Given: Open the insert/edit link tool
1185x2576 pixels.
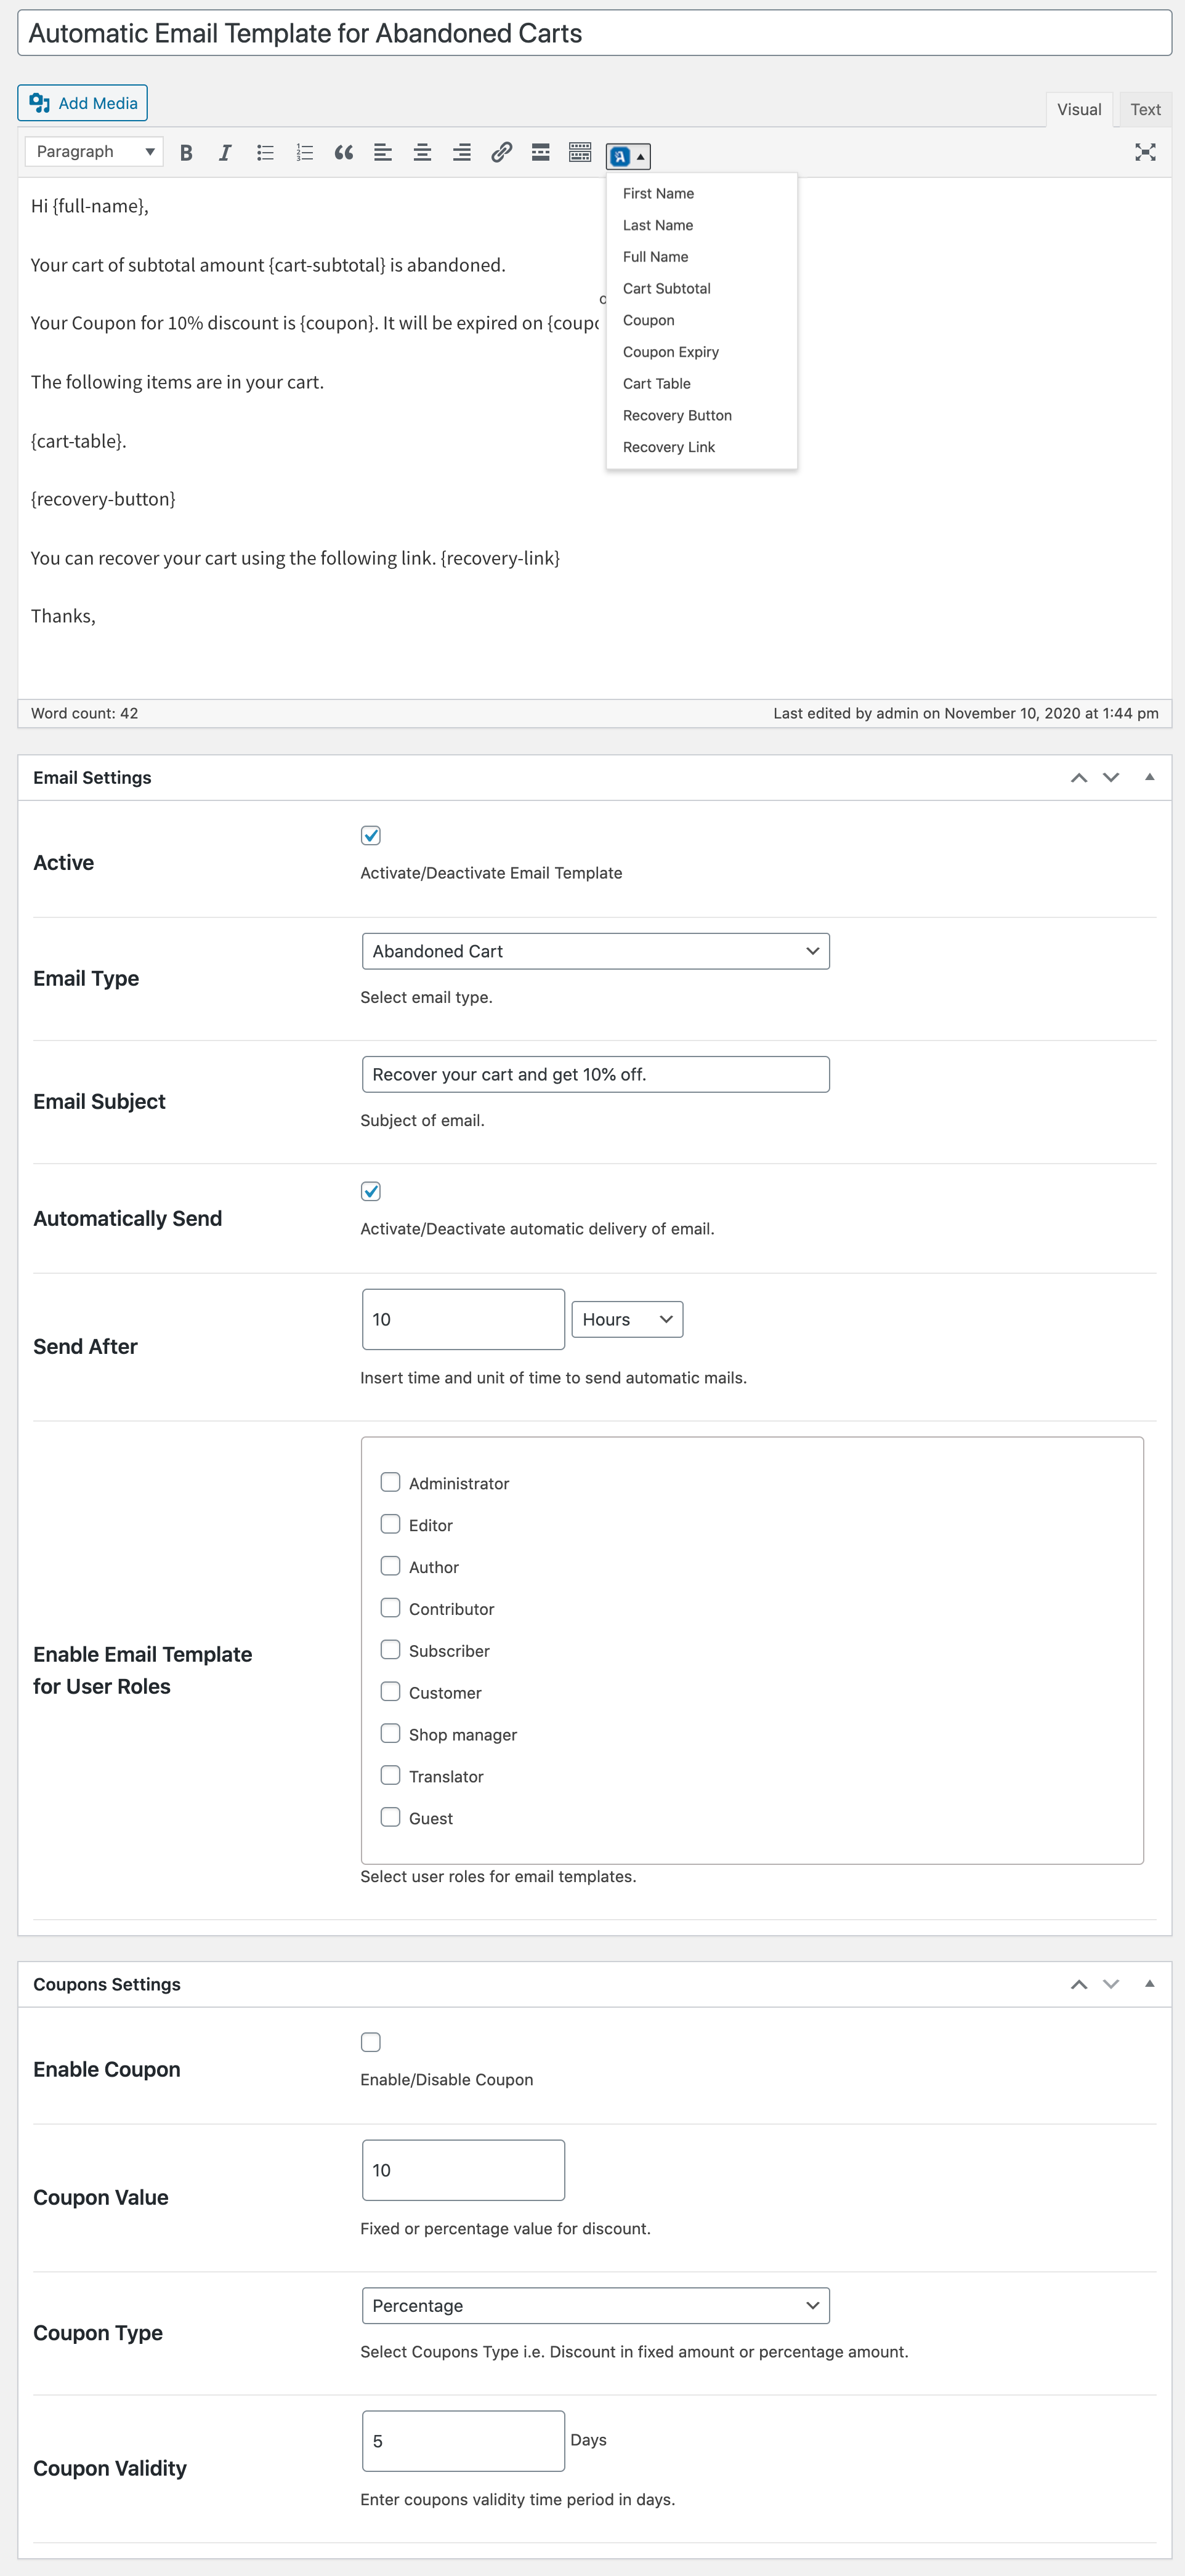Looking at the screenshot, I should tap(501, 153).
